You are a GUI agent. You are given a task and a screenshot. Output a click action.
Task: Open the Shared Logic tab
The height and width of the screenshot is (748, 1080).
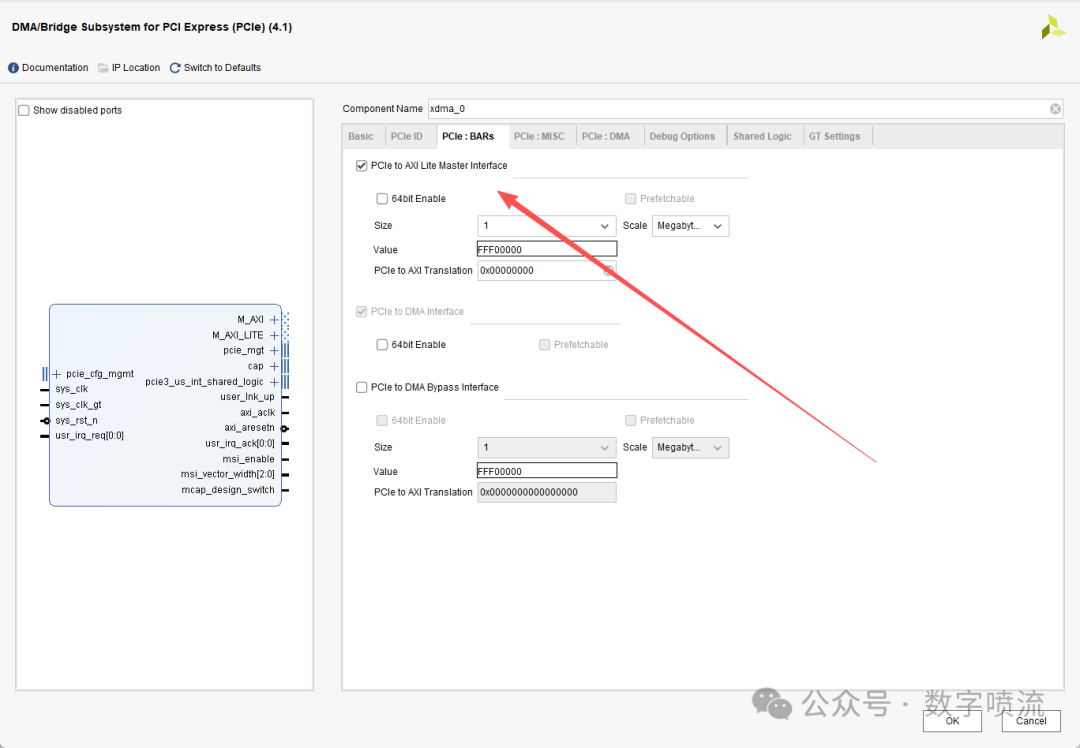(x=762, y=136)
